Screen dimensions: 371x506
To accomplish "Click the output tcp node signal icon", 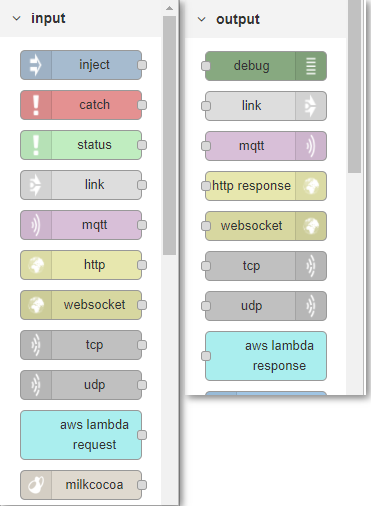I will [311, 266].
